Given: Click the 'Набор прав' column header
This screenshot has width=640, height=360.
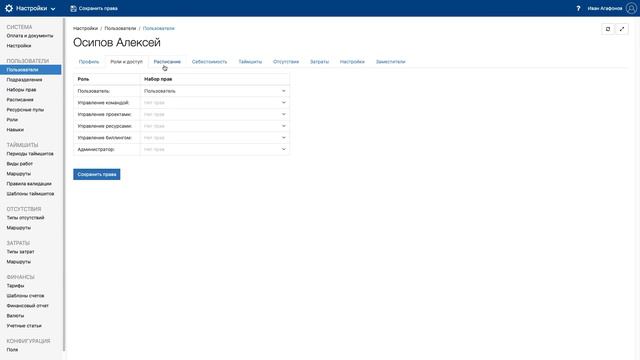Looking at the screenshot, I should (x=158, y=79).
